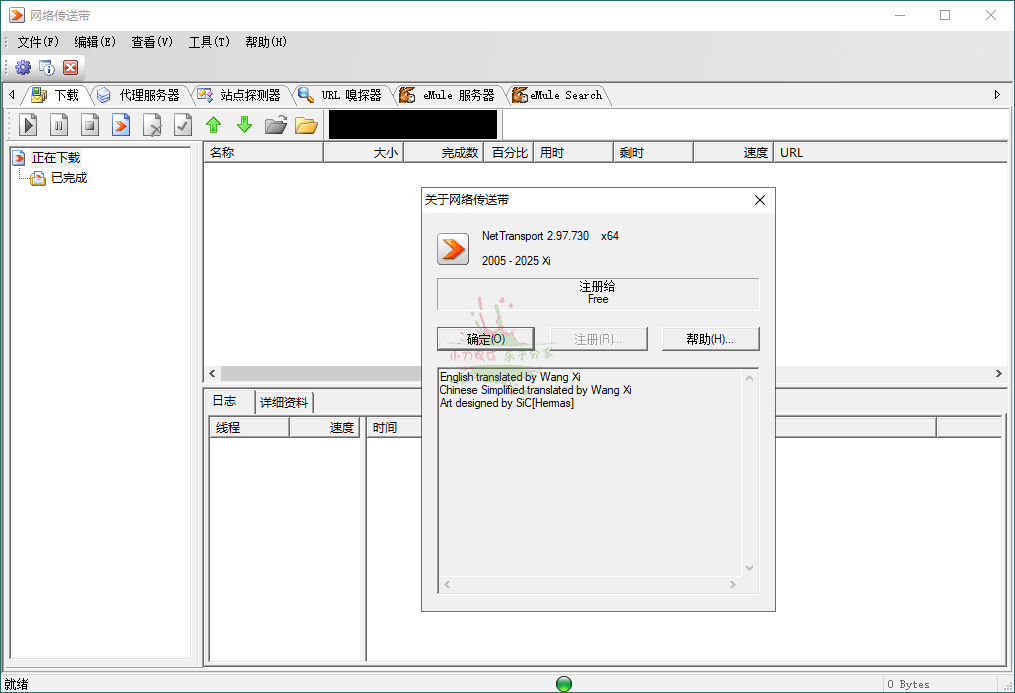Image resolution: width=1015 pixels, height=693 pixels.
Task: Select the 正在下载 tree node
Action: [x=55, y=158]
